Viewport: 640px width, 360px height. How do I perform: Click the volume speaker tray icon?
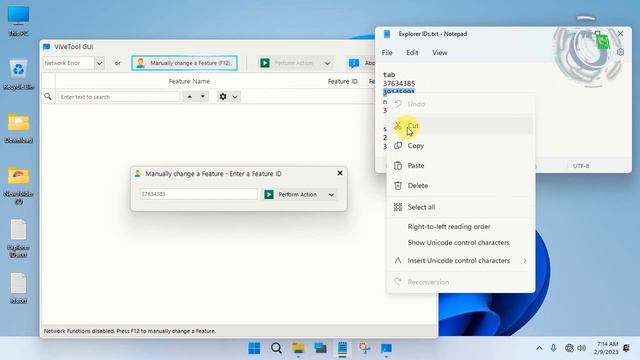(582, 348)
